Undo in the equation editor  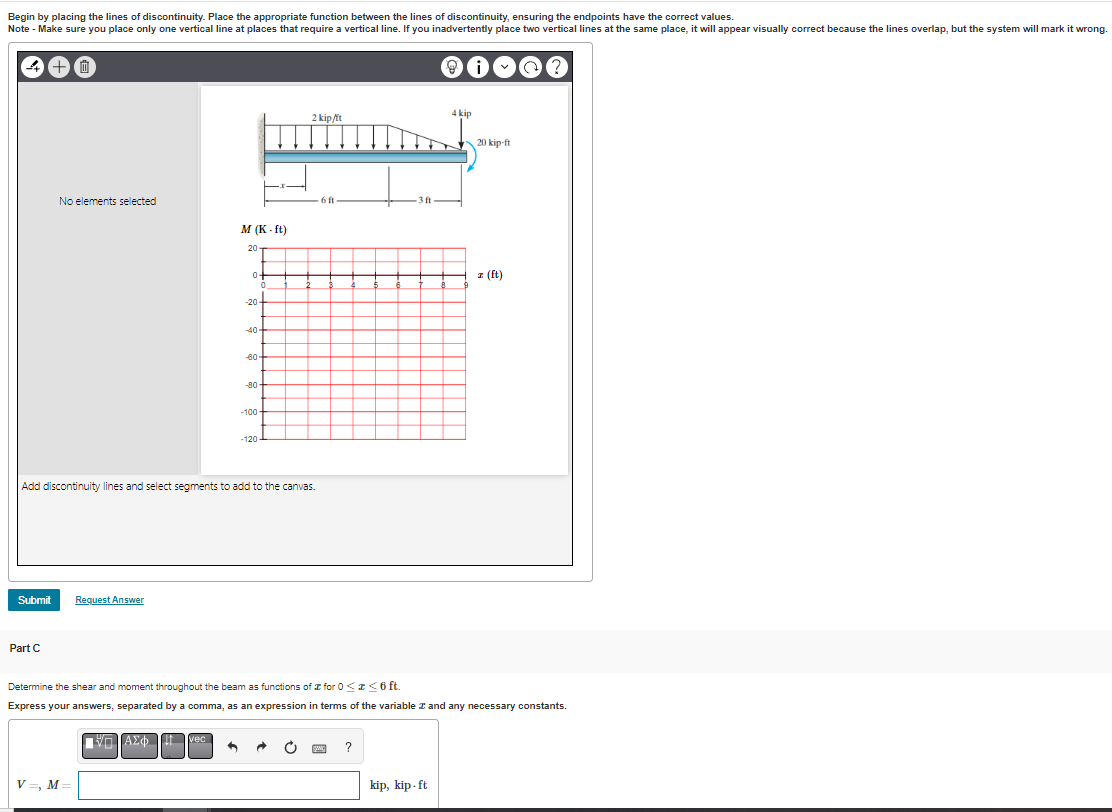point(232,745)
